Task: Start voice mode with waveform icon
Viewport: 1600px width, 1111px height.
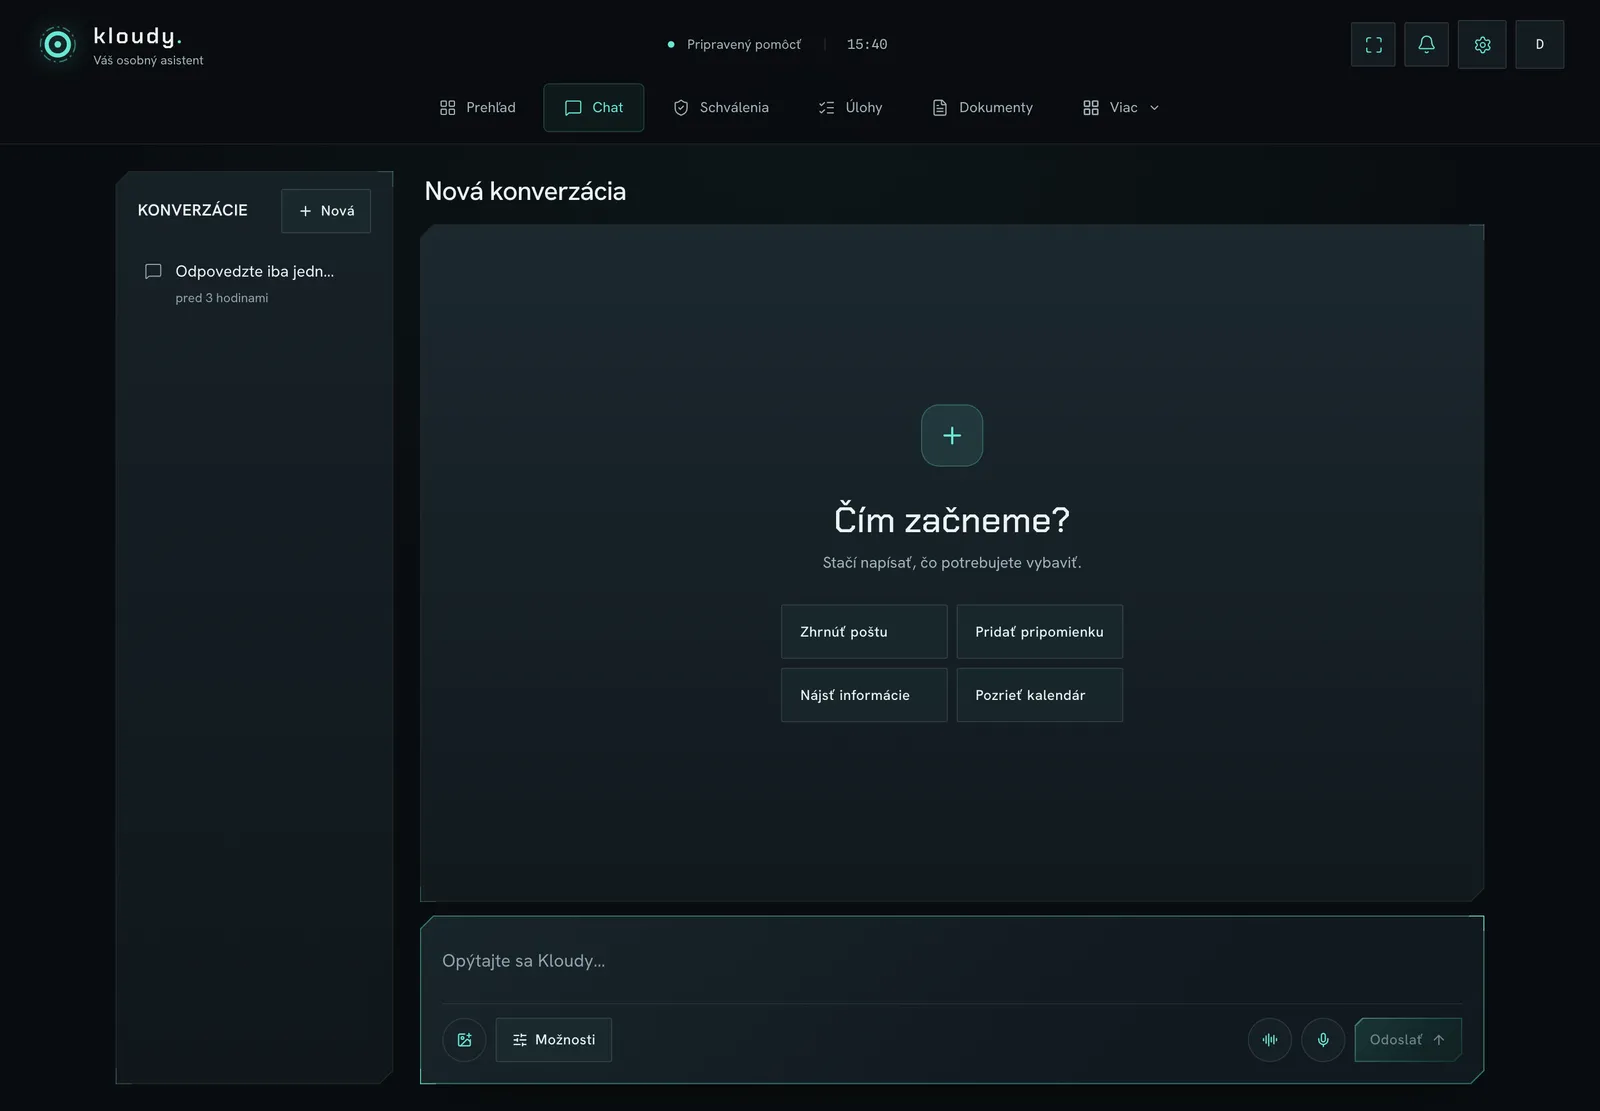Action: coord(1270,1040)
